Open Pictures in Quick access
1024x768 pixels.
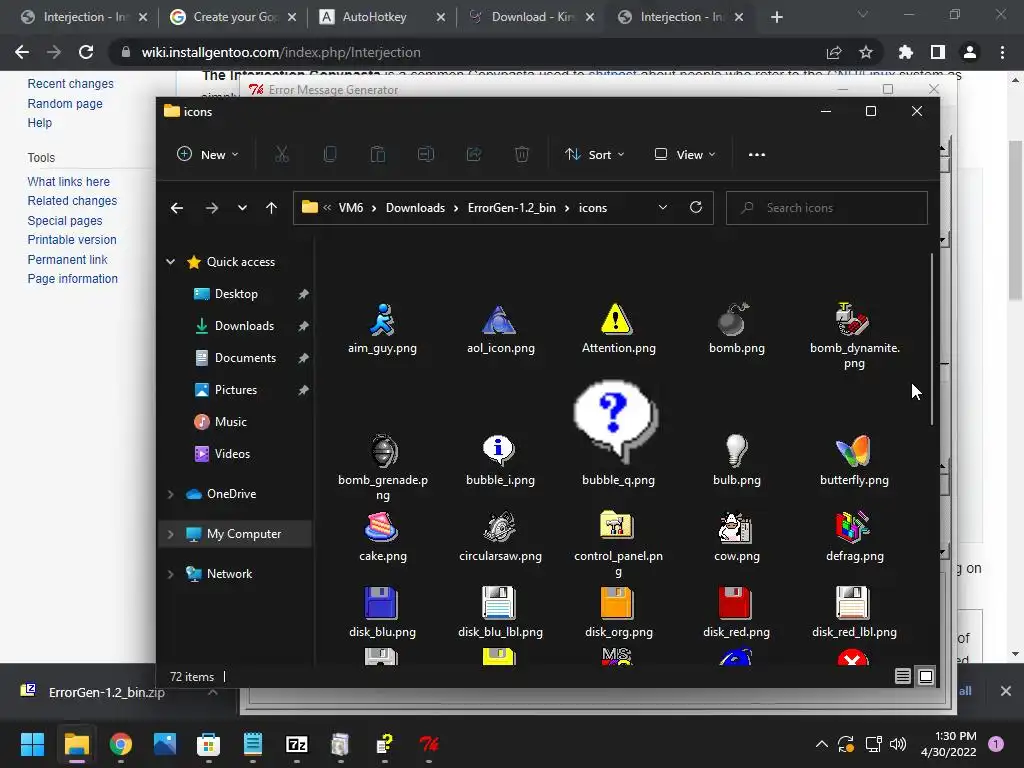tap(236, 390)
